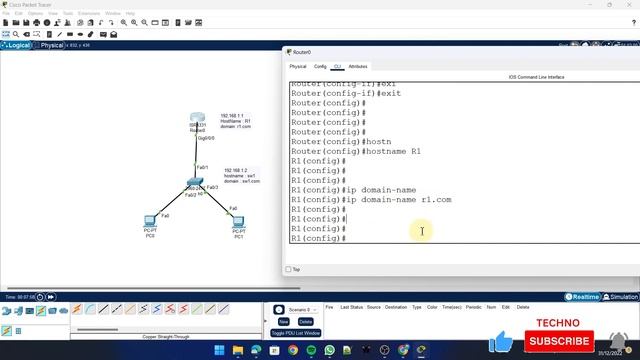Screen dimensions: 640x360
Task: Select the Draw Rectangle tool
Action: (x=70, y=34)
